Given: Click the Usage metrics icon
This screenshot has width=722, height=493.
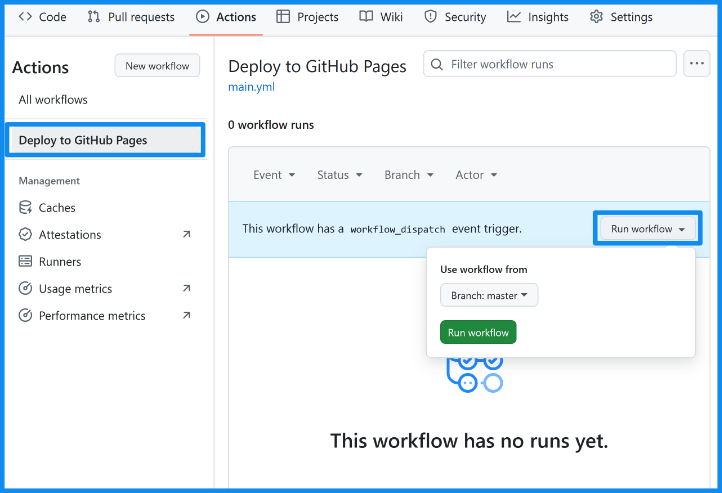Looking at the screenshot, I should [26, 289].
